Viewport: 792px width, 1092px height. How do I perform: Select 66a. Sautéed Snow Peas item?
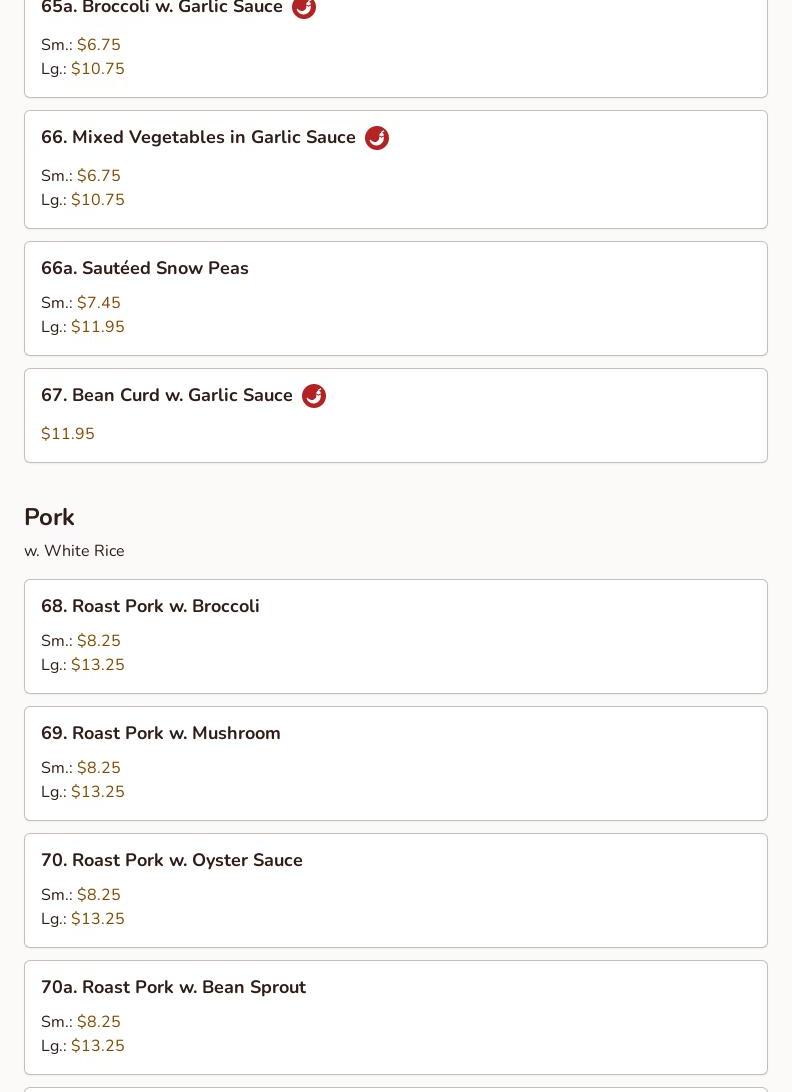coord(145,268)
